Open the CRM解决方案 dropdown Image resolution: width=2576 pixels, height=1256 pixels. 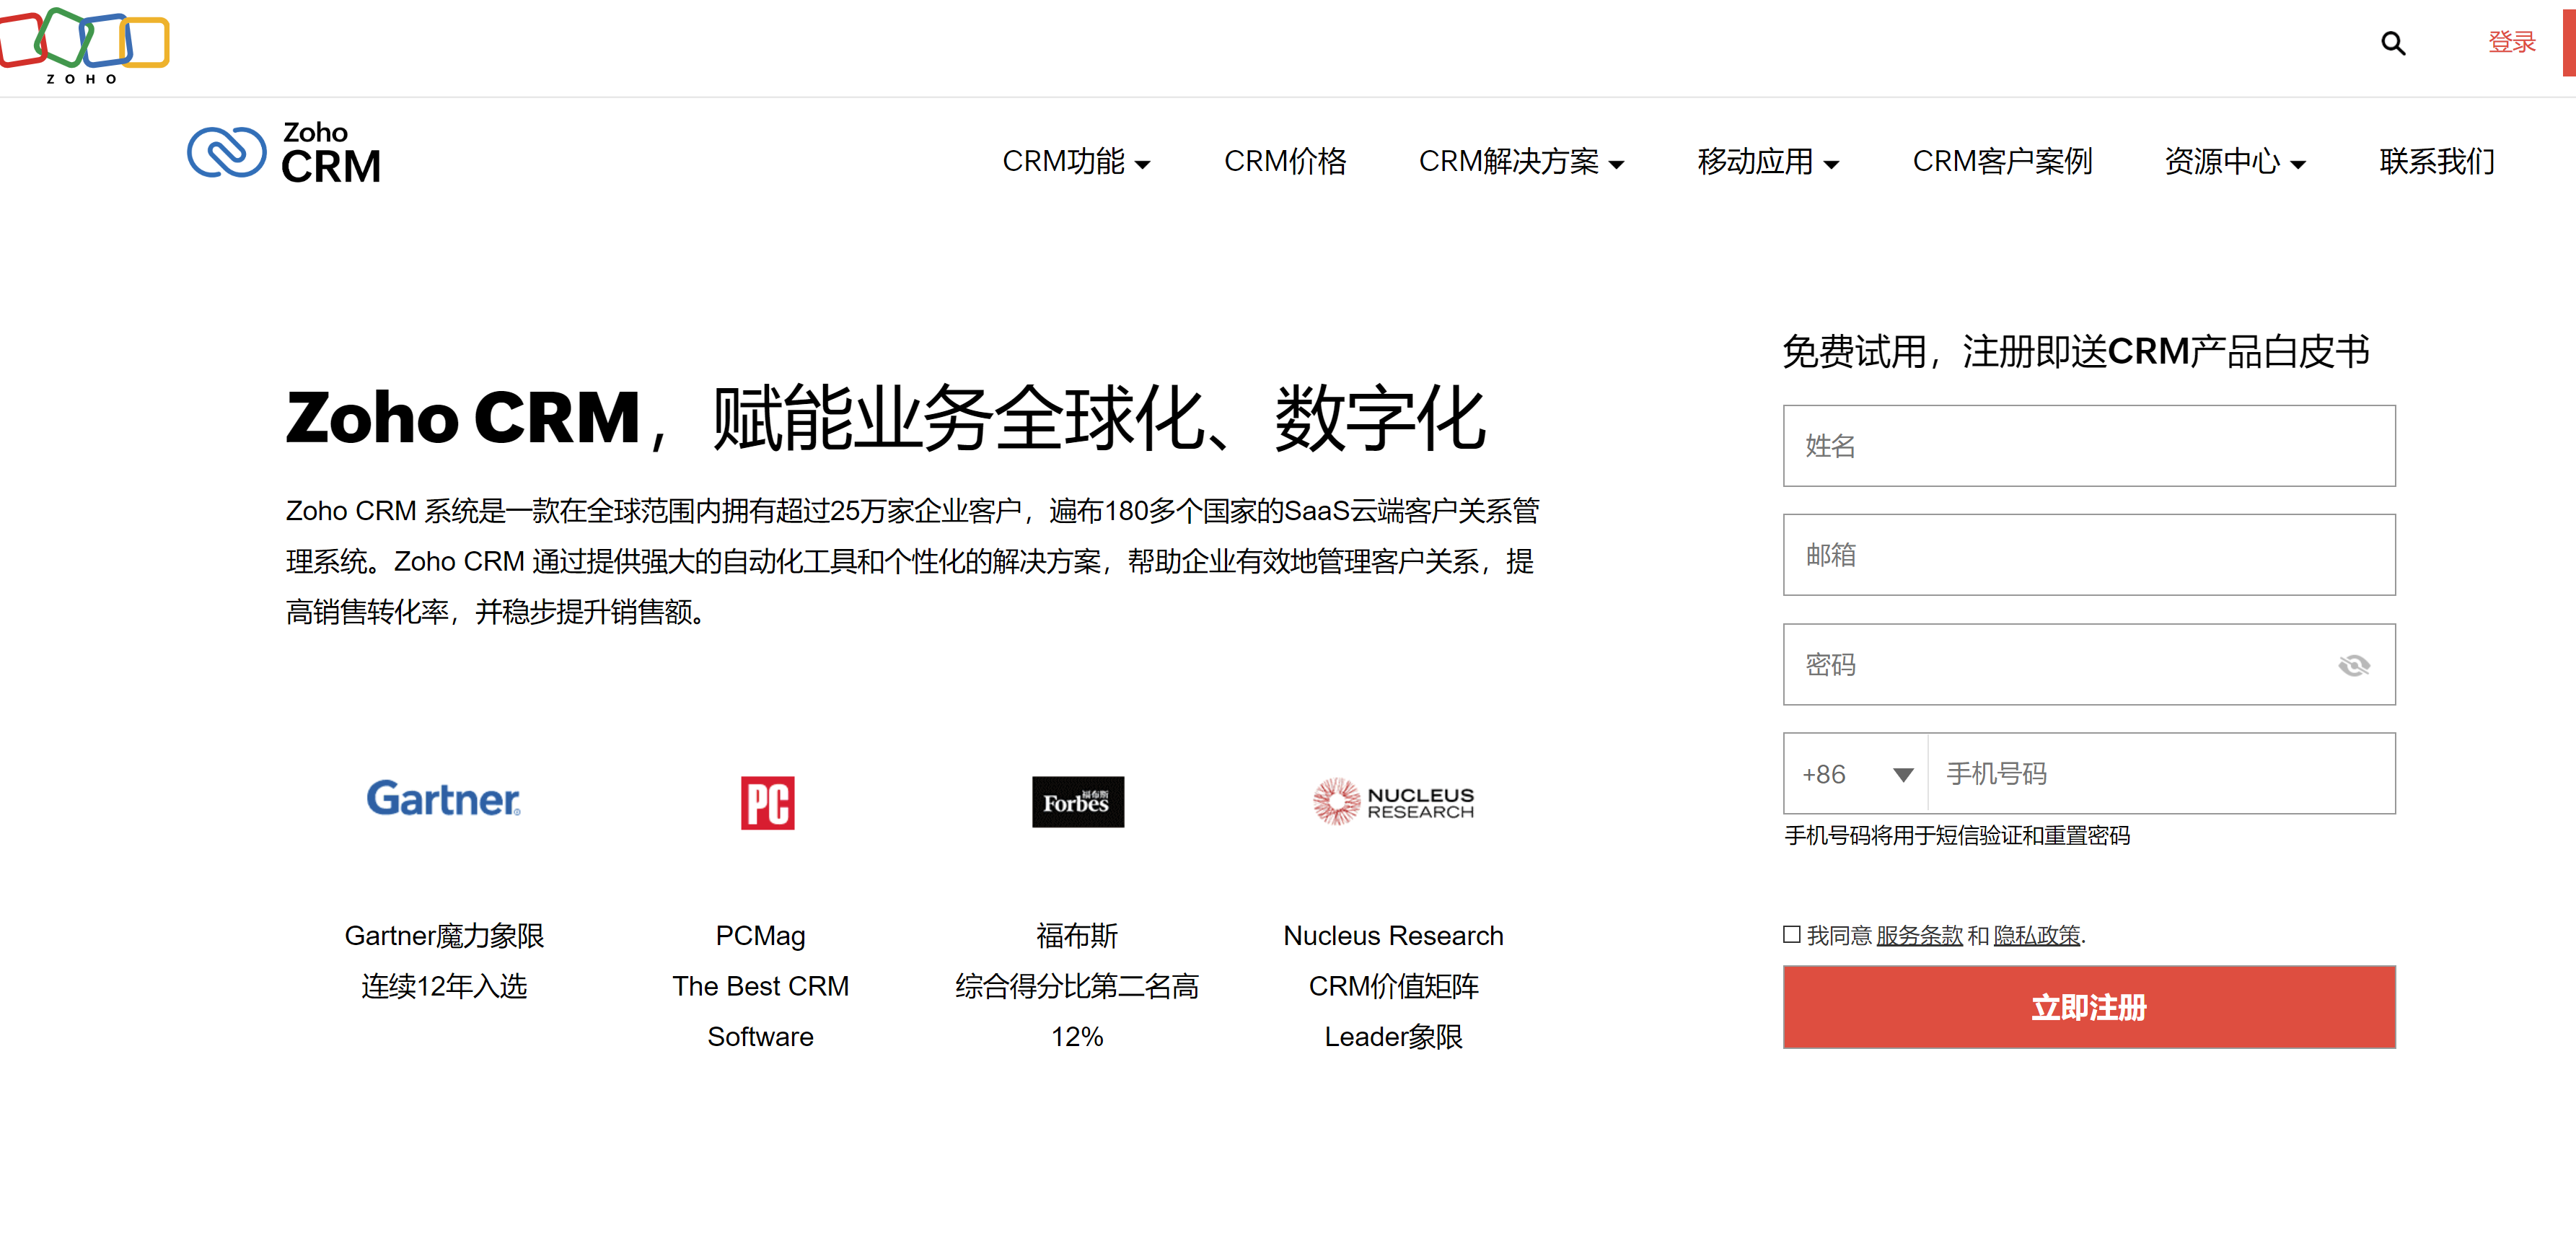point(1521,161)
